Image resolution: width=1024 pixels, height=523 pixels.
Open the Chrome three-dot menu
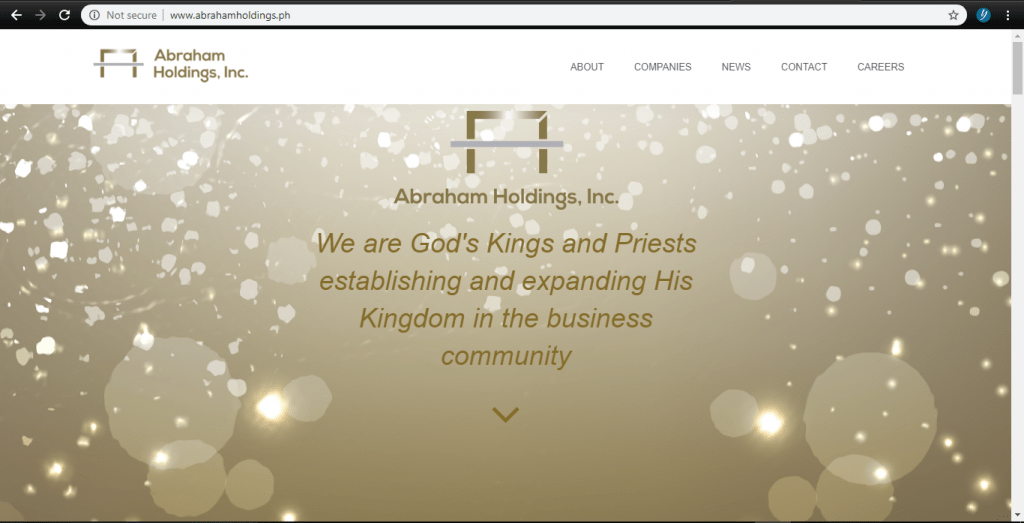[1009, 15]
